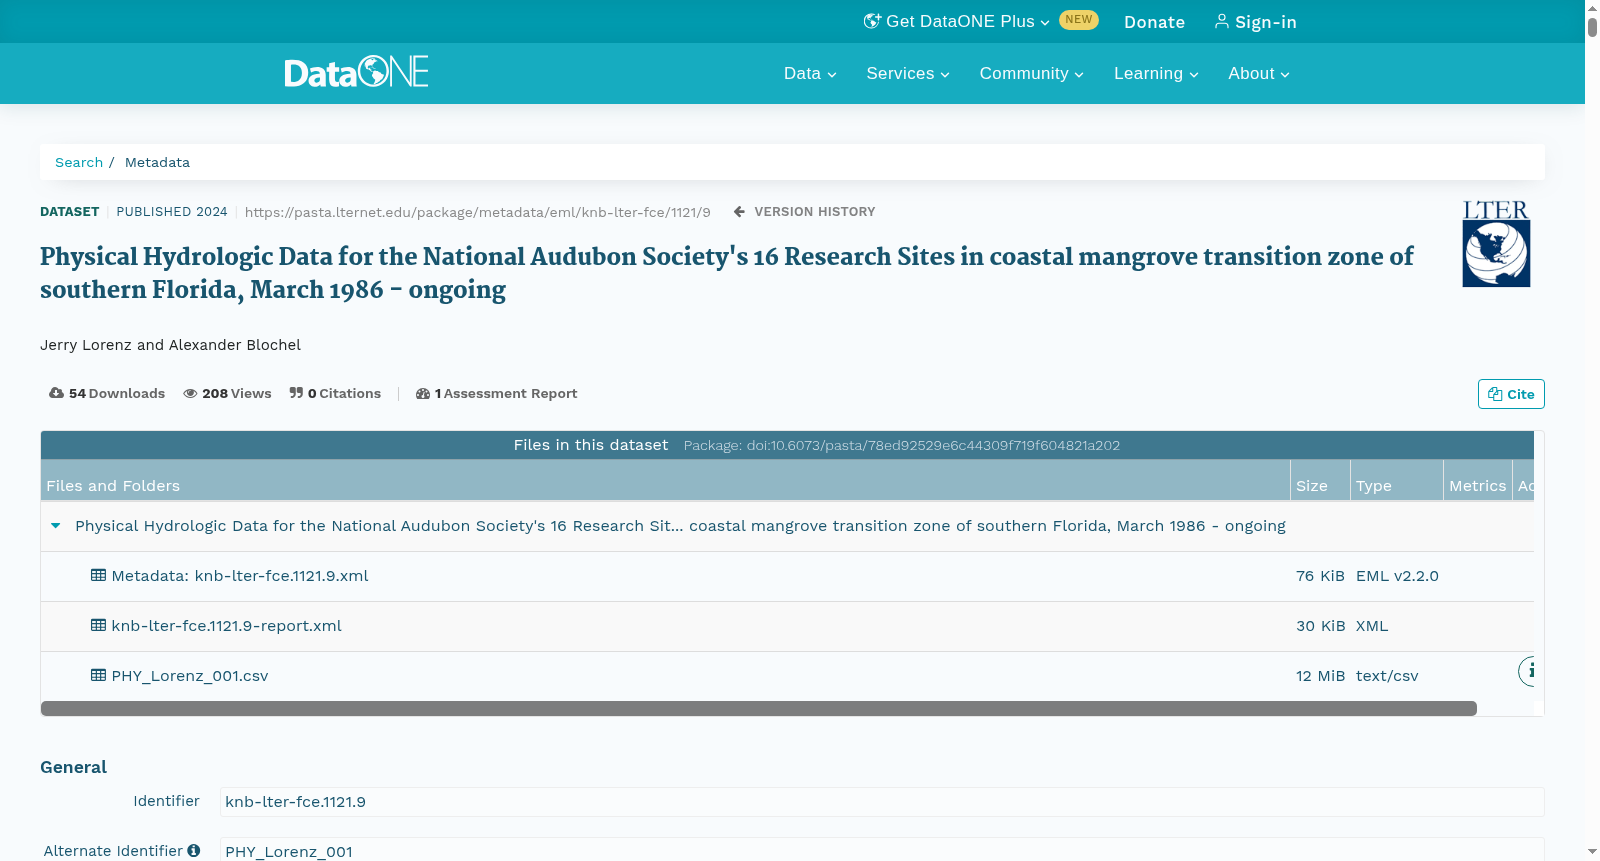Screen dimensions: 1600x861
Task: Click the pasta.lternet.edu package URL
Action: click(477, 212)
